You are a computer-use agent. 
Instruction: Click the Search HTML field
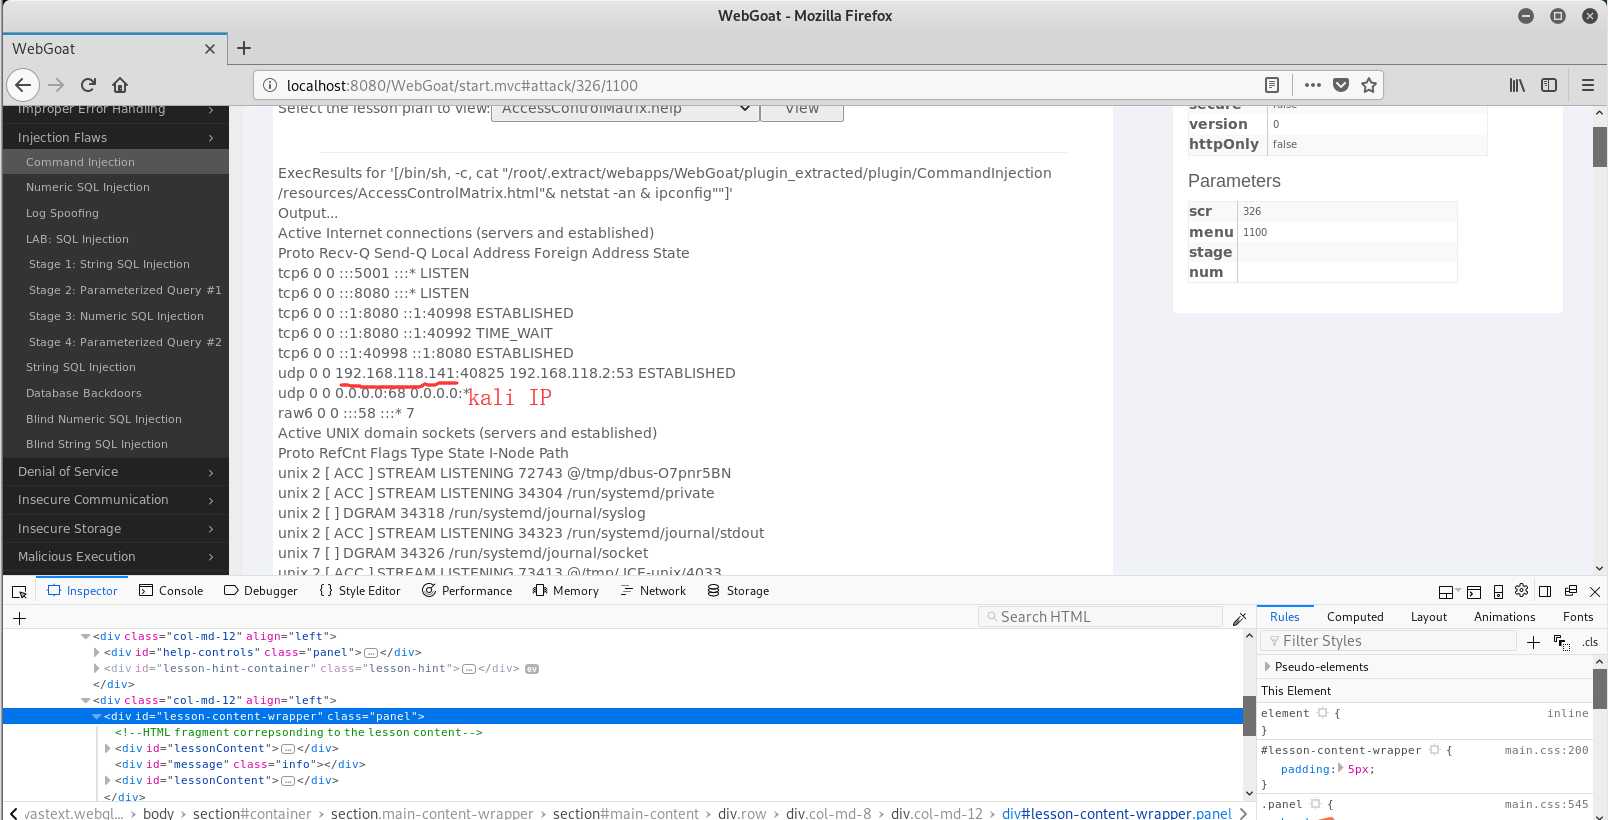tap(1100, 617)
